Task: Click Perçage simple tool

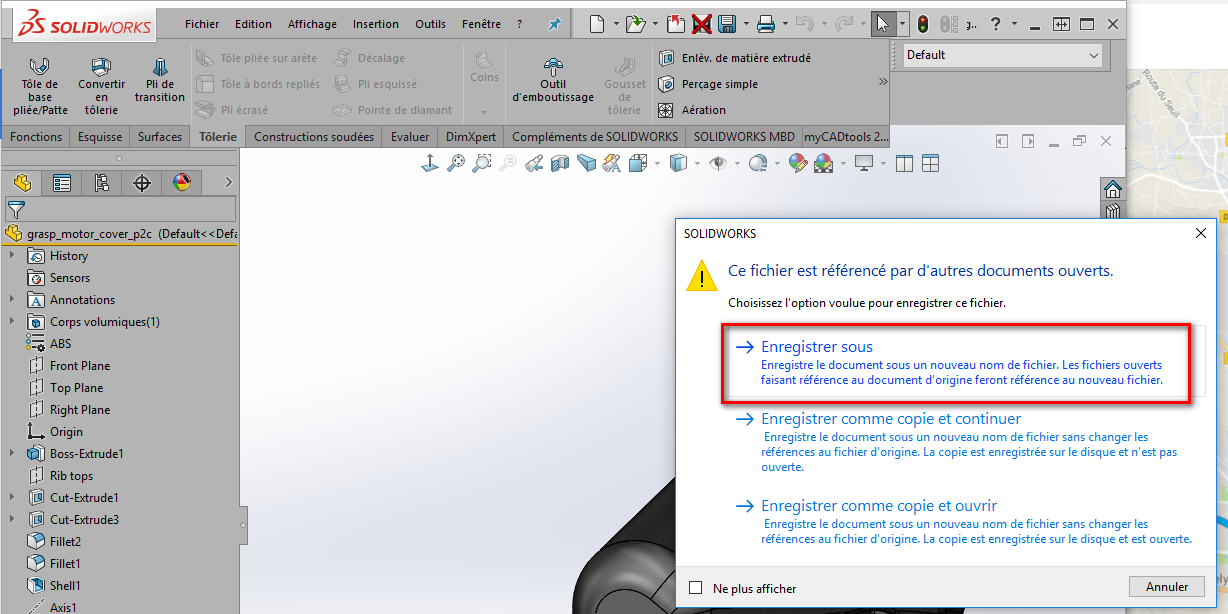Action: click(708, 84)
